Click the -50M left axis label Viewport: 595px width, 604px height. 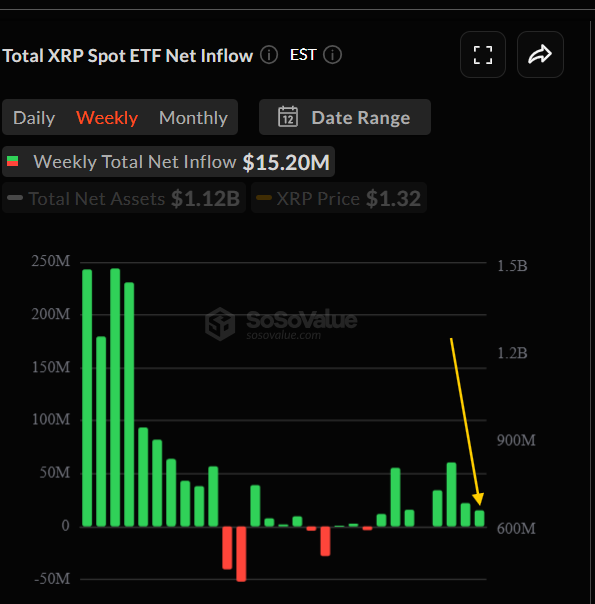point(52,579)
